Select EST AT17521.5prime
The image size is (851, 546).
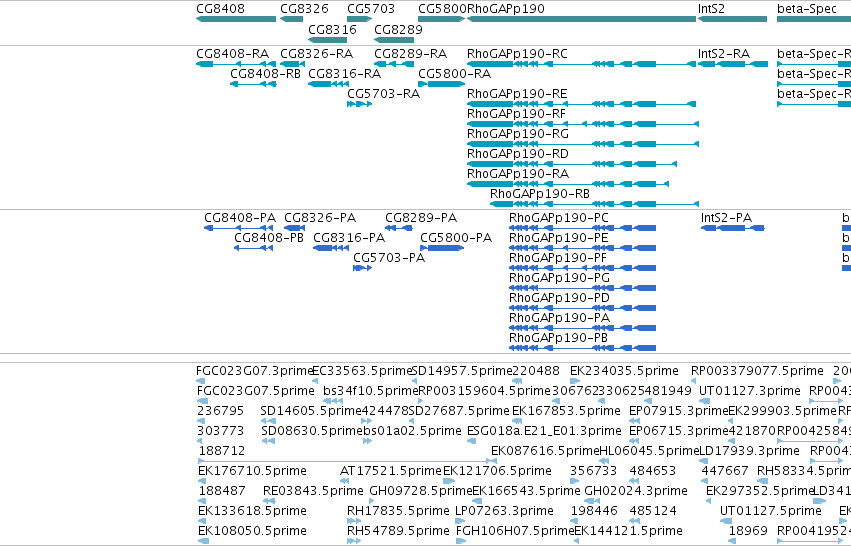[x=345, y=481]
